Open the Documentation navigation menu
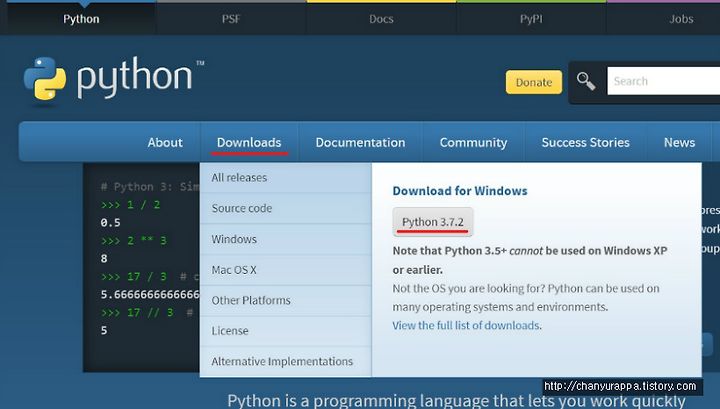Screen dimensions: 720x409 (360, 142)
